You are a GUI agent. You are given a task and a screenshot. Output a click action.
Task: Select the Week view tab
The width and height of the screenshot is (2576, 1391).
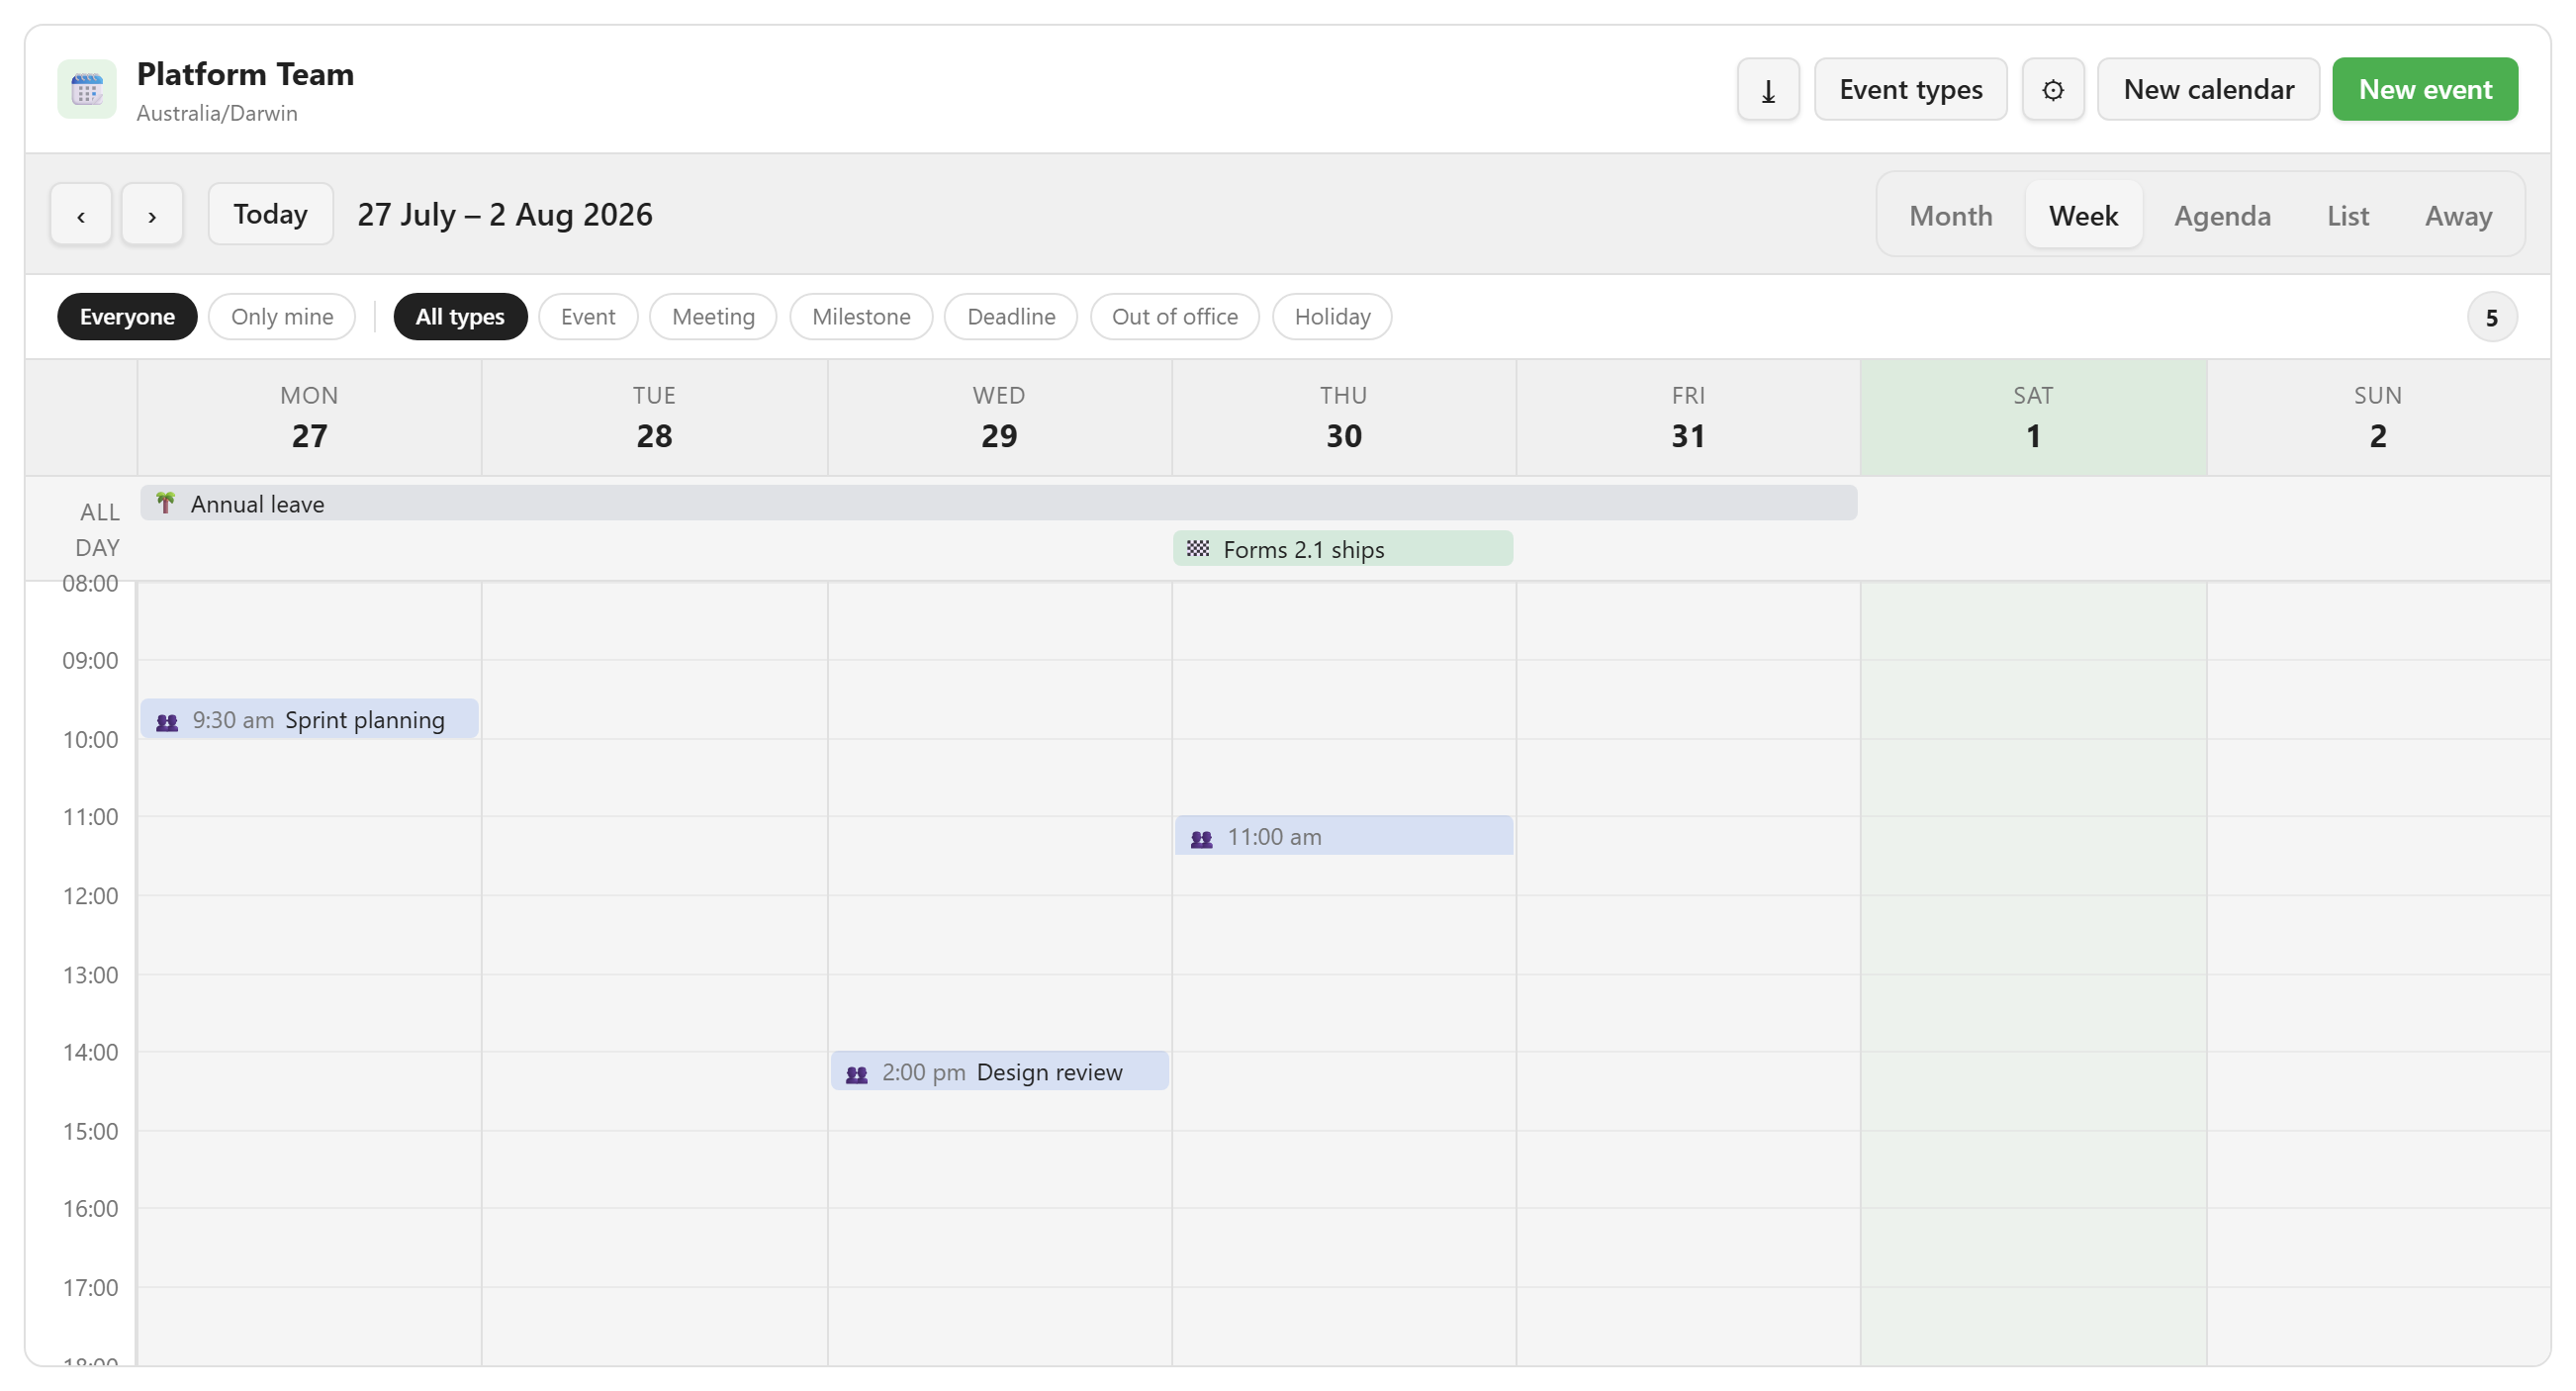tap(2082, 215)
